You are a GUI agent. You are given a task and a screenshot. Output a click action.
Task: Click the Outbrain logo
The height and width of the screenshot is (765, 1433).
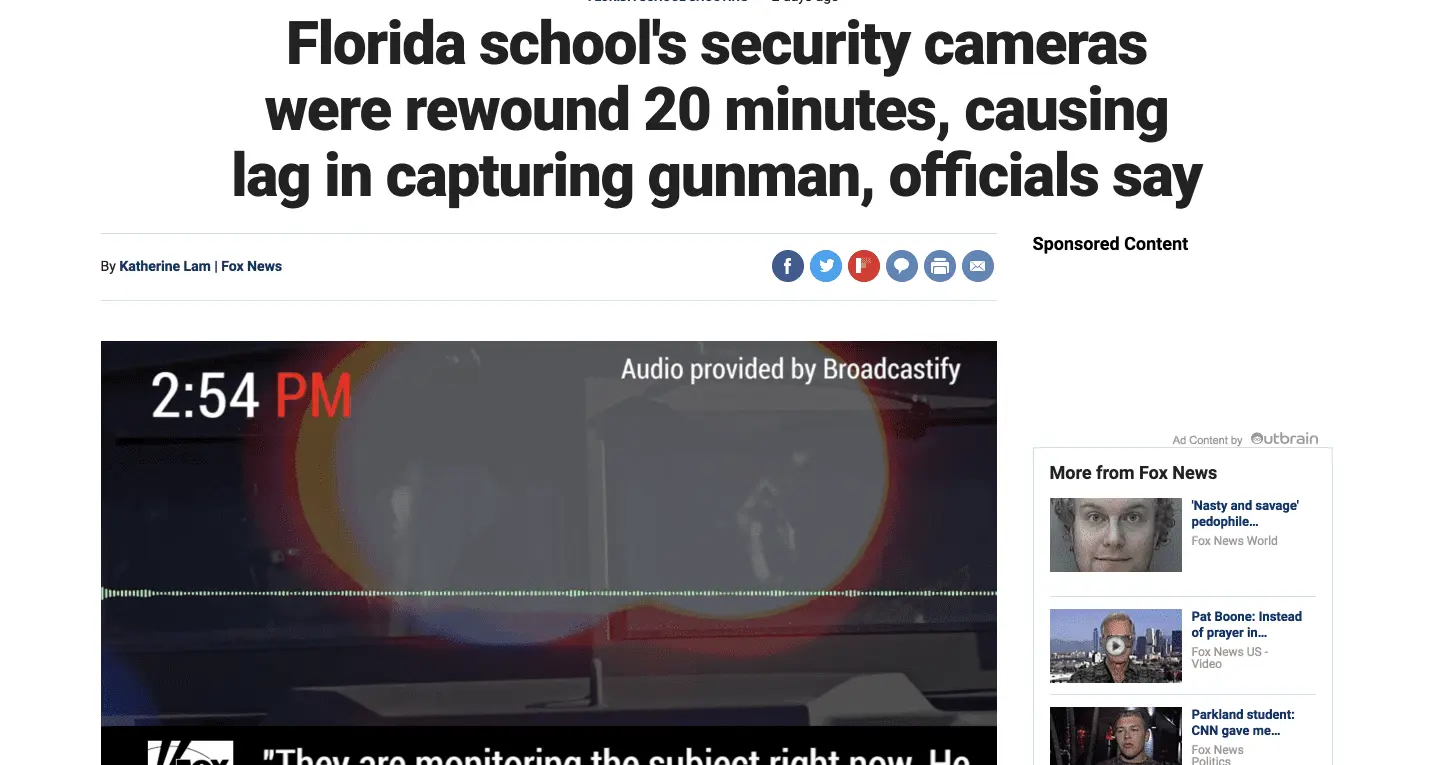point(1284,439)
